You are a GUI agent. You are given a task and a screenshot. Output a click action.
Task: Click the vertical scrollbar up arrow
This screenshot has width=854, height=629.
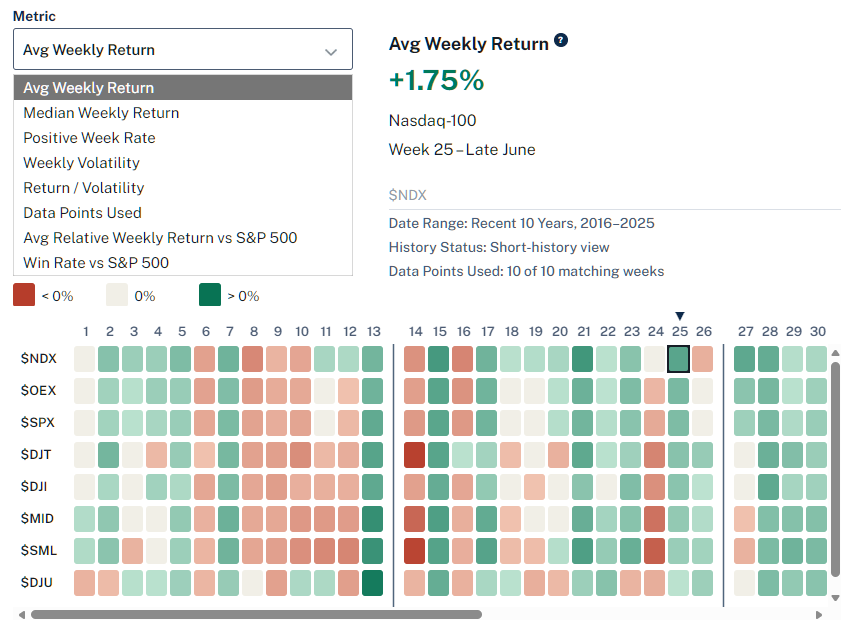click(835, 353)
